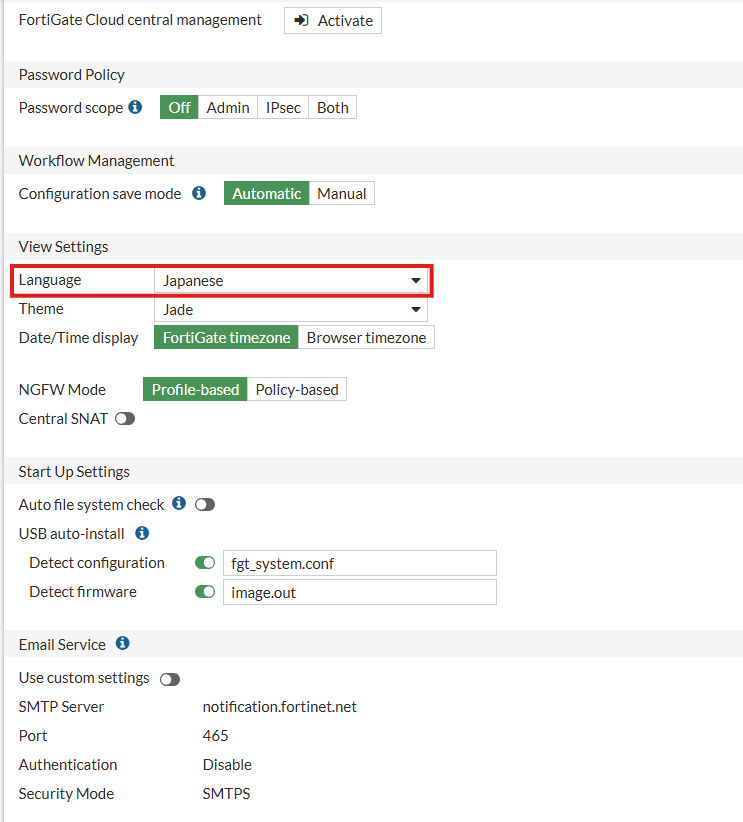Turn off the Detect firmware switch
Viewport: 743px width, 822px height.
(x=205, y=592)
